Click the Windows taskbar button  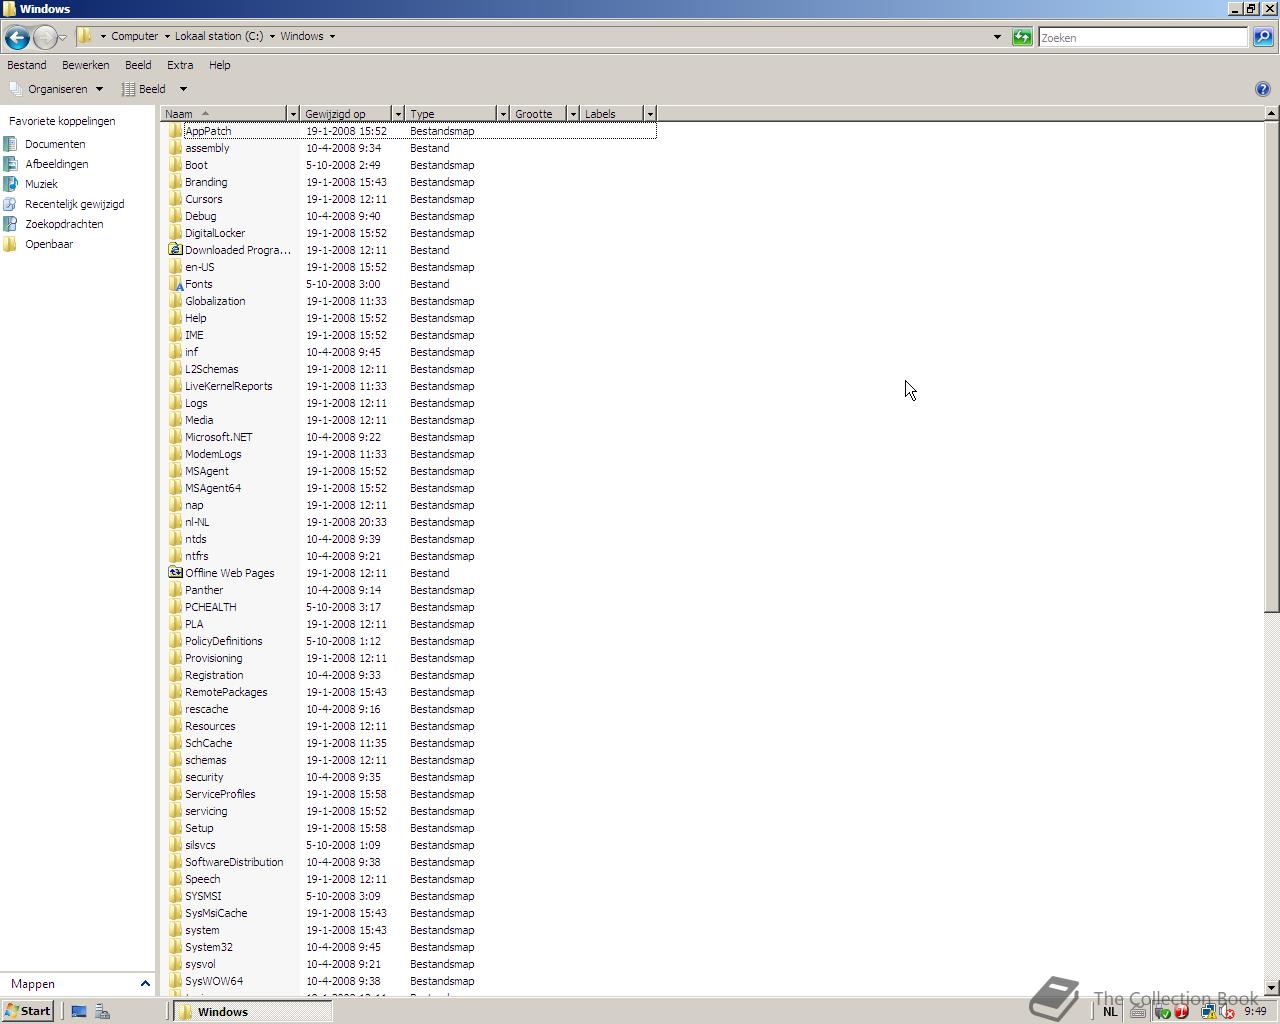tap(250, 1012)
